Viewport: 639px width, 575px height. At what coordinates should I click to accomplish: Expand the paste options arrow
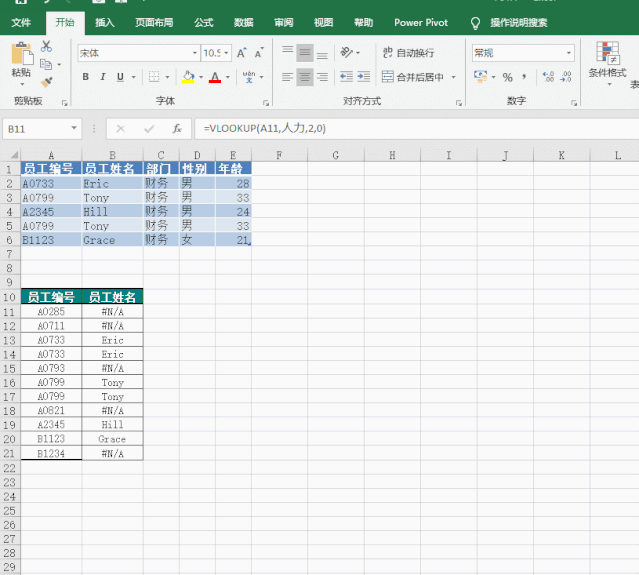pyautogui.click(x=22, y=84)
